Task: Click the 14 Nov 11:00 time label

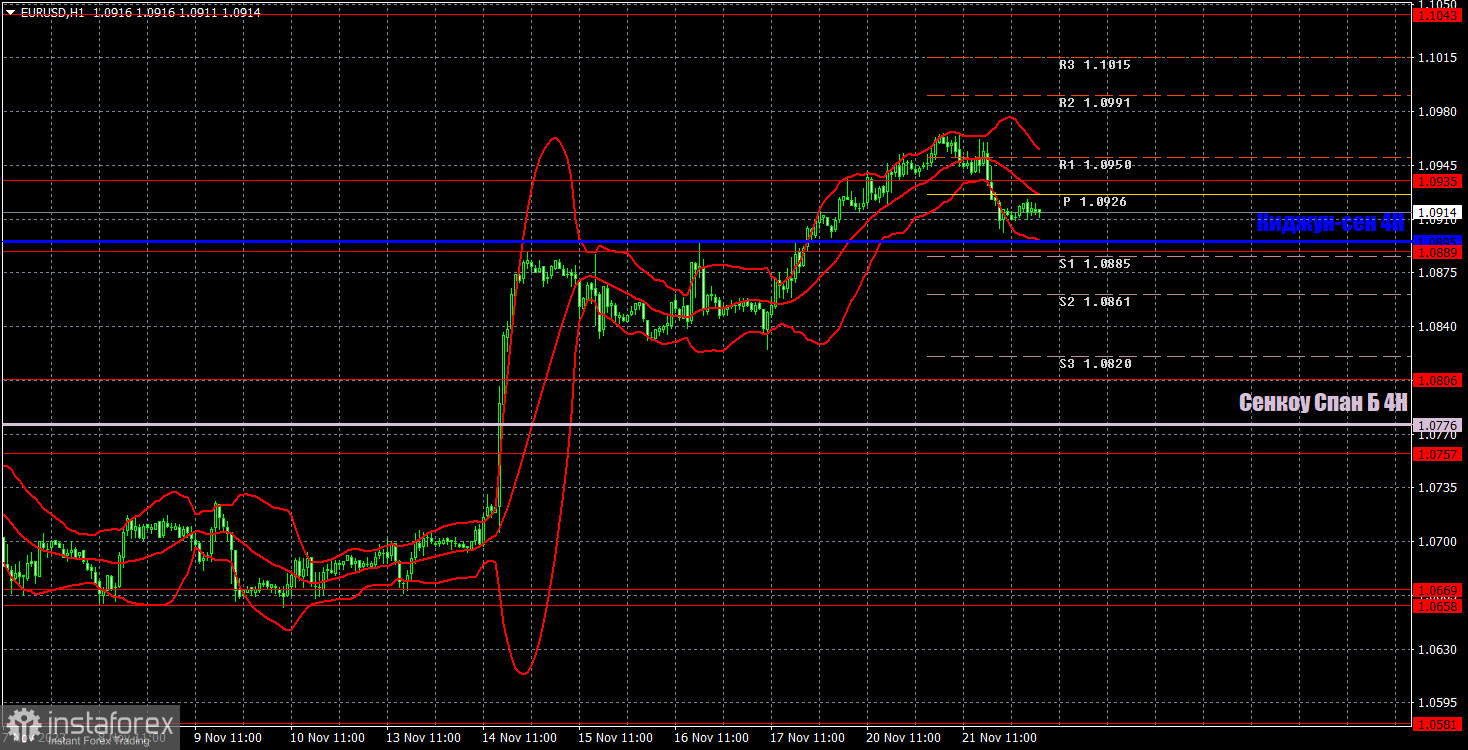Action: 520,738
